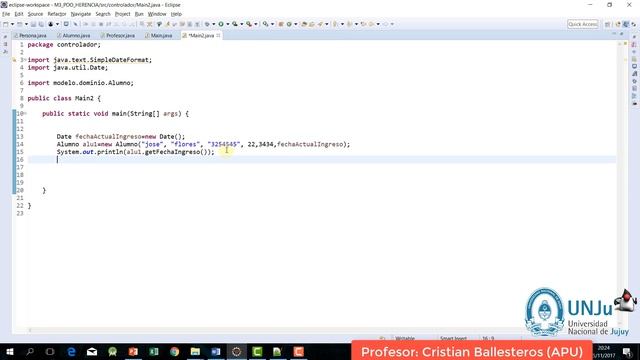Click the Eclipse taskbar icon
This screenshot has width=640, height=360.
(236, 351)
